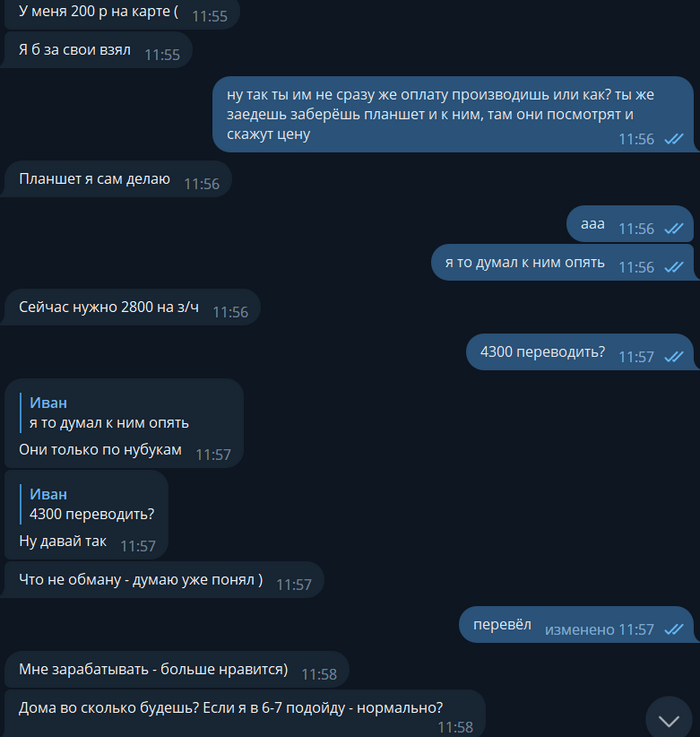Select the message "Планшет я сам делаю"
Viewport: 700px width, 737px height.
pos(94,180)
